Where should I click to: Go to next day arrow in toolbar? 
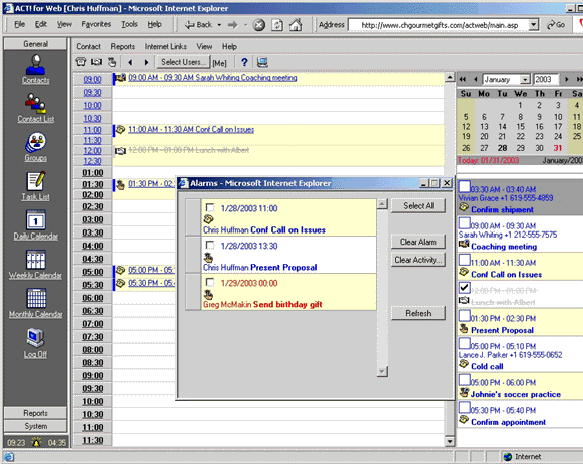tap(146, 62)
